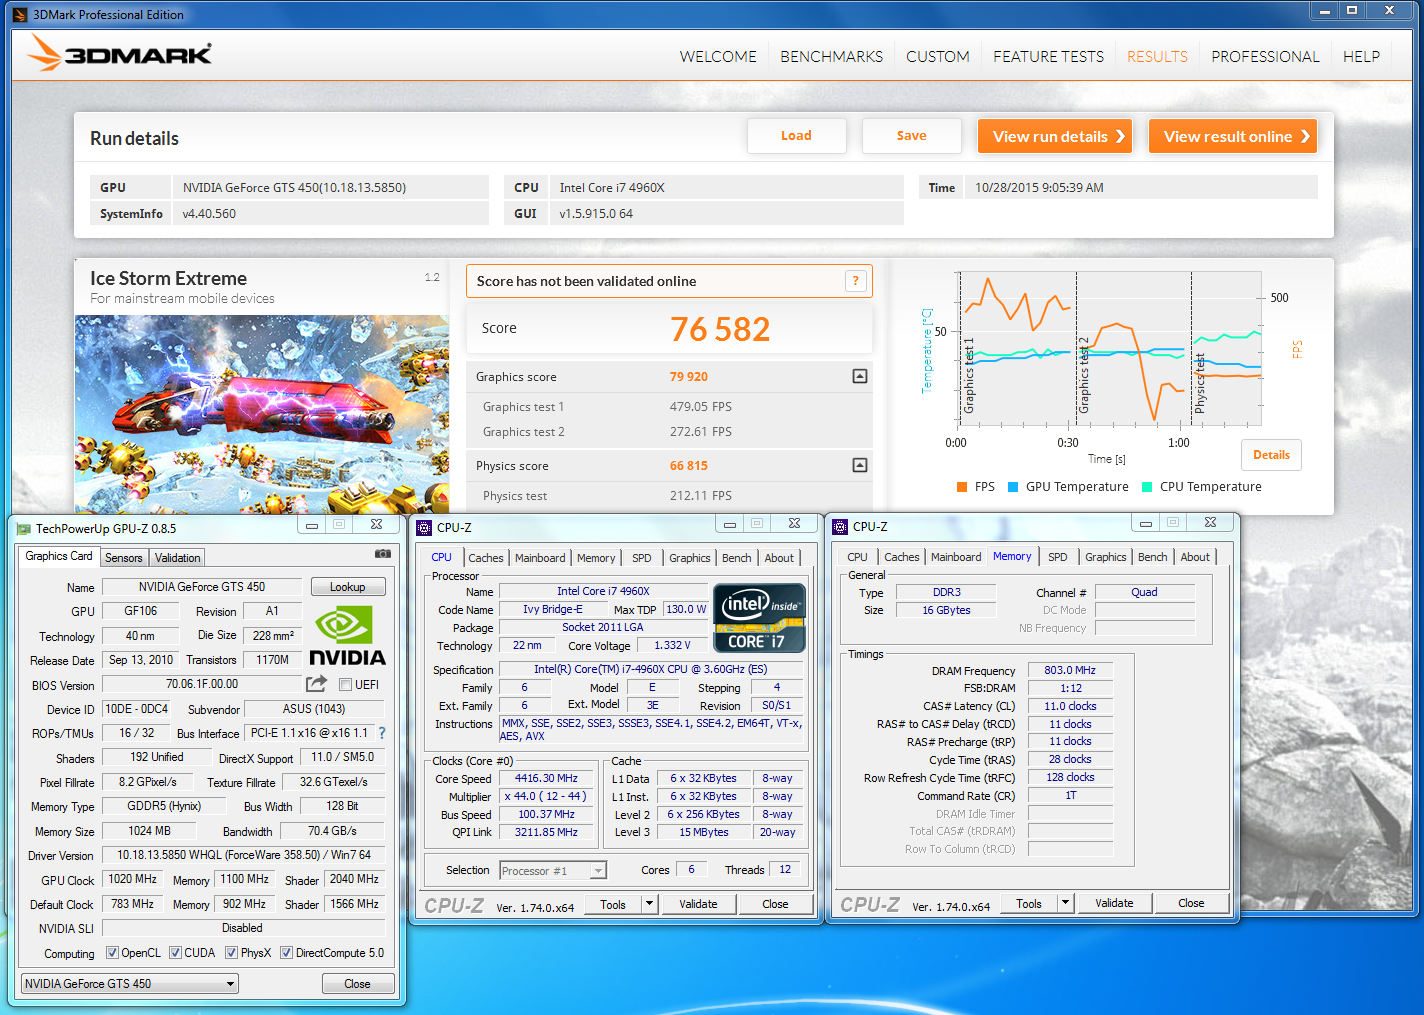Open the FEATURE TESTS tab
This screenshot has height=1015, width=1424.
point(1048,57)
